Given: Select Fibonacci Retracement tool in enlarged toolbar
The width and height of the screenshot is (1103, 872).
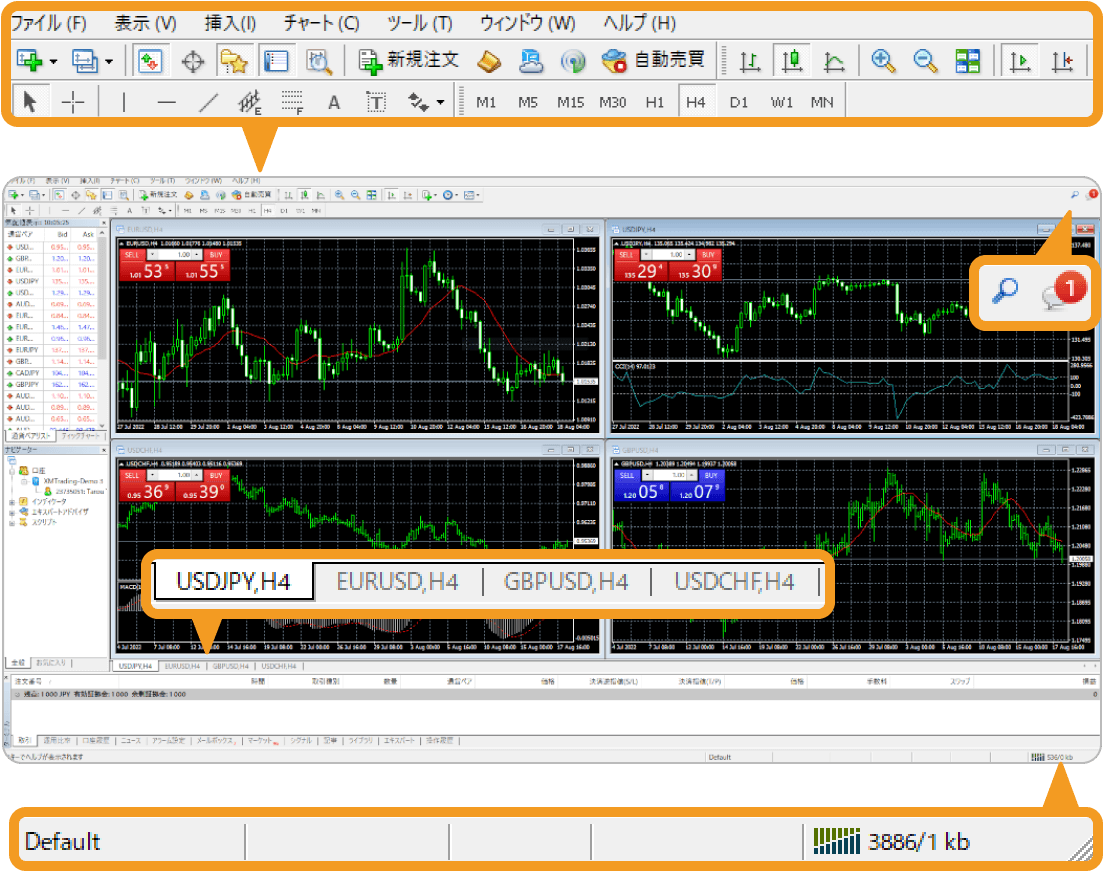Looking at the screenshot, I should coord(292,103).
